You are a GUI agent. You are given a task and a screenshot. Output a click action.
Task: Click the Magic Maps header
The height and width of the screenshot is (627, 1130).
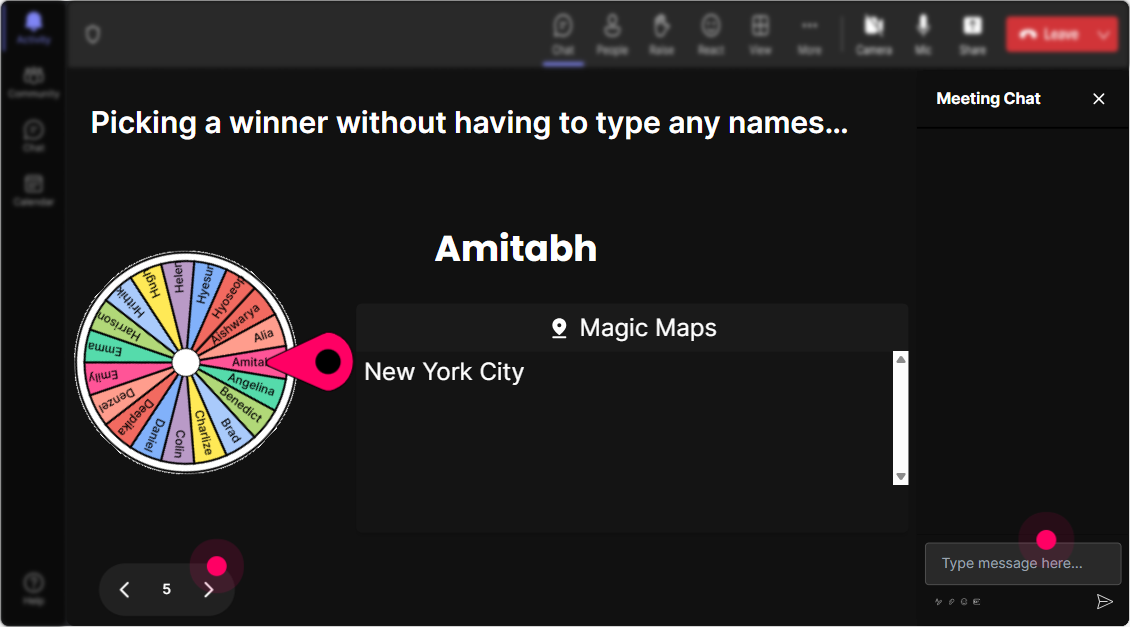(632, 328)
